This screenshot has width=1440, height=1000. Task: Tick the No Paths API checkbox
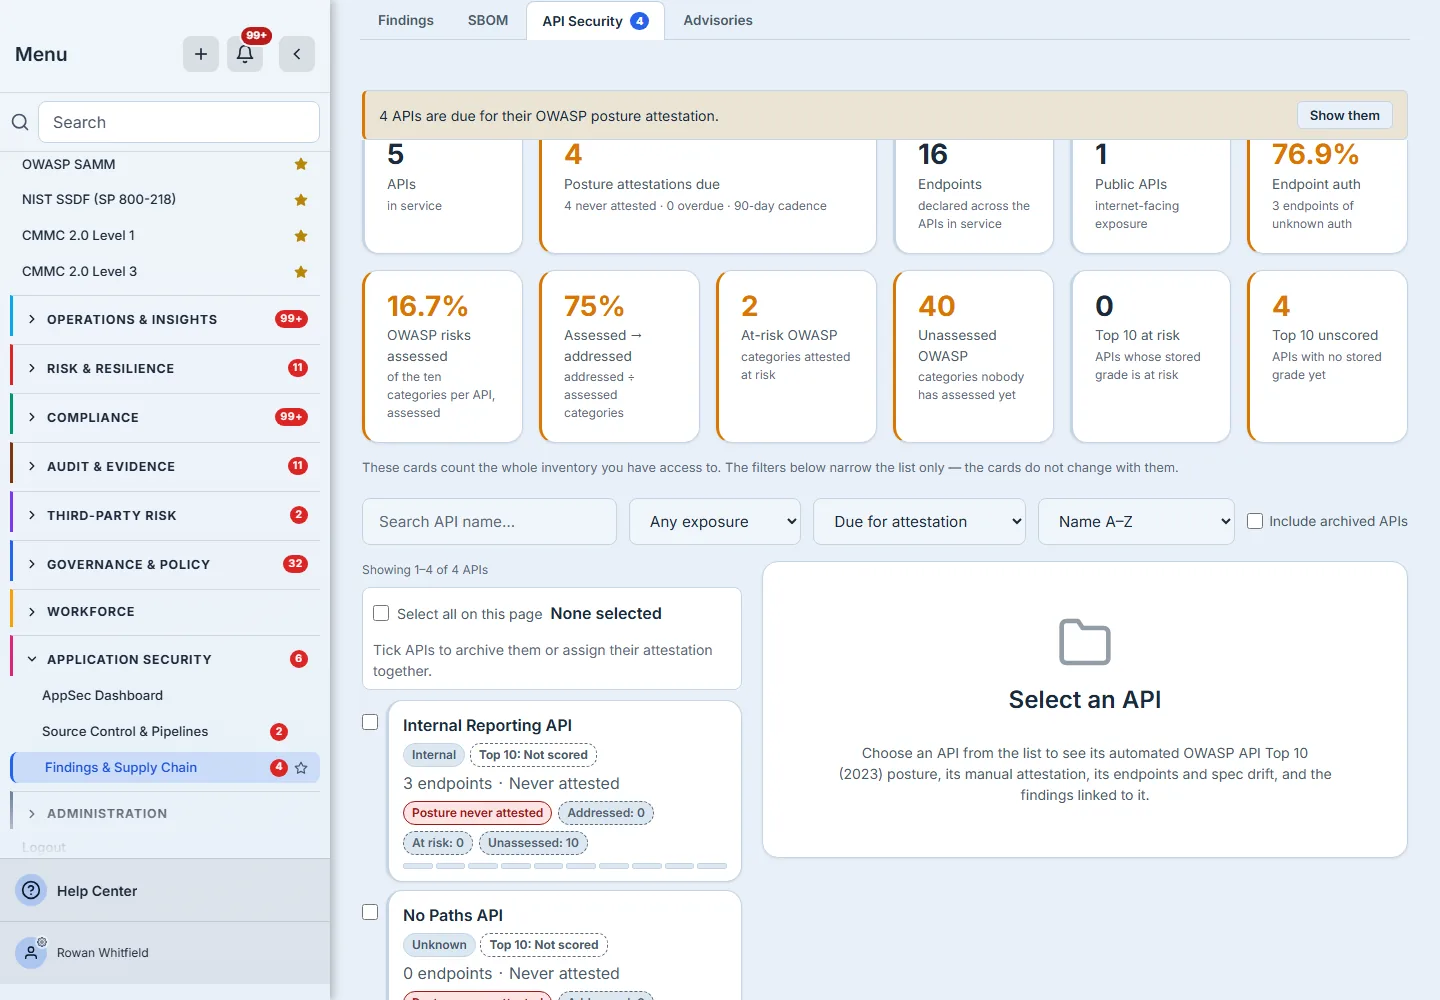click(x=370, y=912)
